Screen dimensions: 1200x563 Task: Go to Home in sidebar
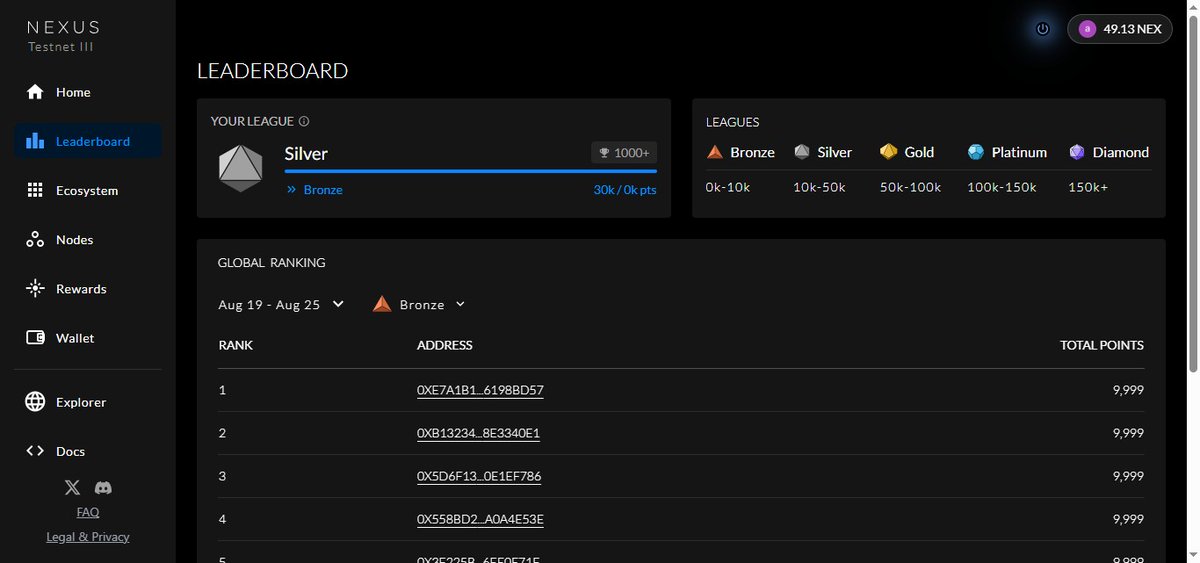coord(88,92)
